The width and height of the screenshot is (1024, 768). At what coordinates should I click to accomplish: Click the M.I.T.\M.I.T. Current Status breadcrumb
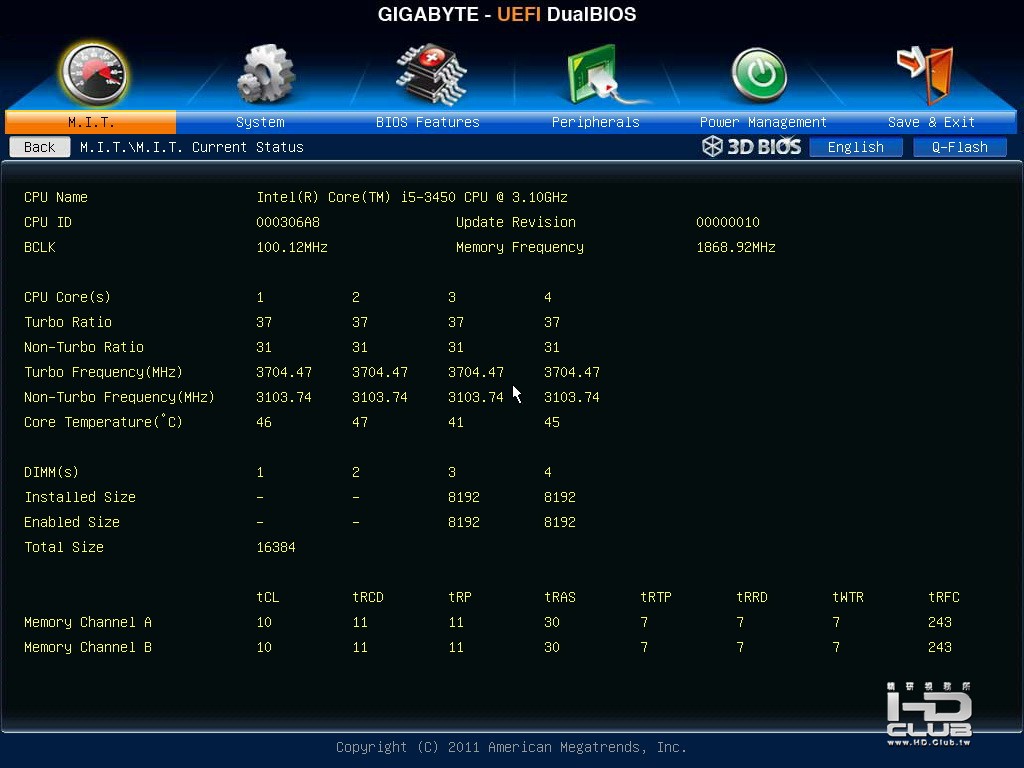tap(191, 147)
